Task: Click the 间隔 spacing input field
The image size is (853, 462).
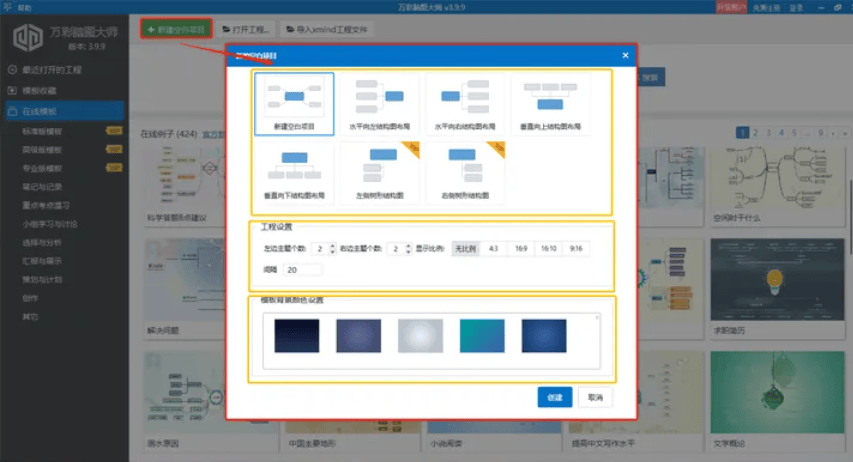Action: click(x=302, y=270)
